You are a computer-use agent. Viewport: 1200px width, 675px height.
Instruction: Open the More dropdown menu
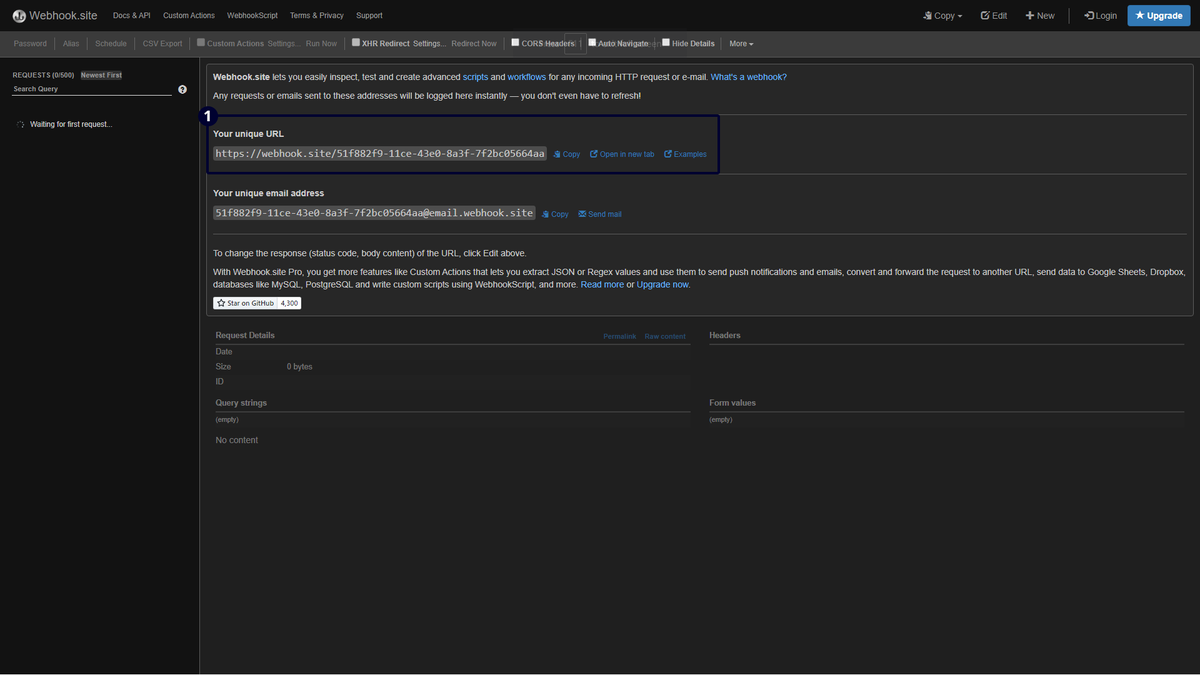741,44
